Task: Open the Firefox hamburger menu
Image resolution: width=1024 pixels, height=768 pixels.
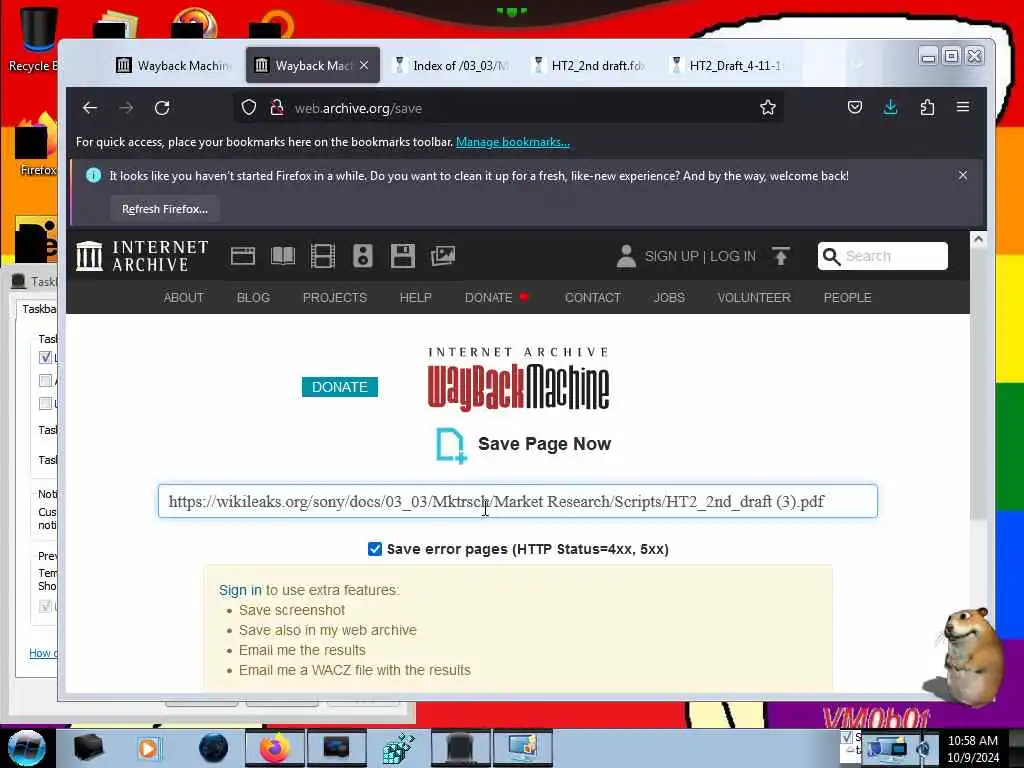Action: (963, 107)
